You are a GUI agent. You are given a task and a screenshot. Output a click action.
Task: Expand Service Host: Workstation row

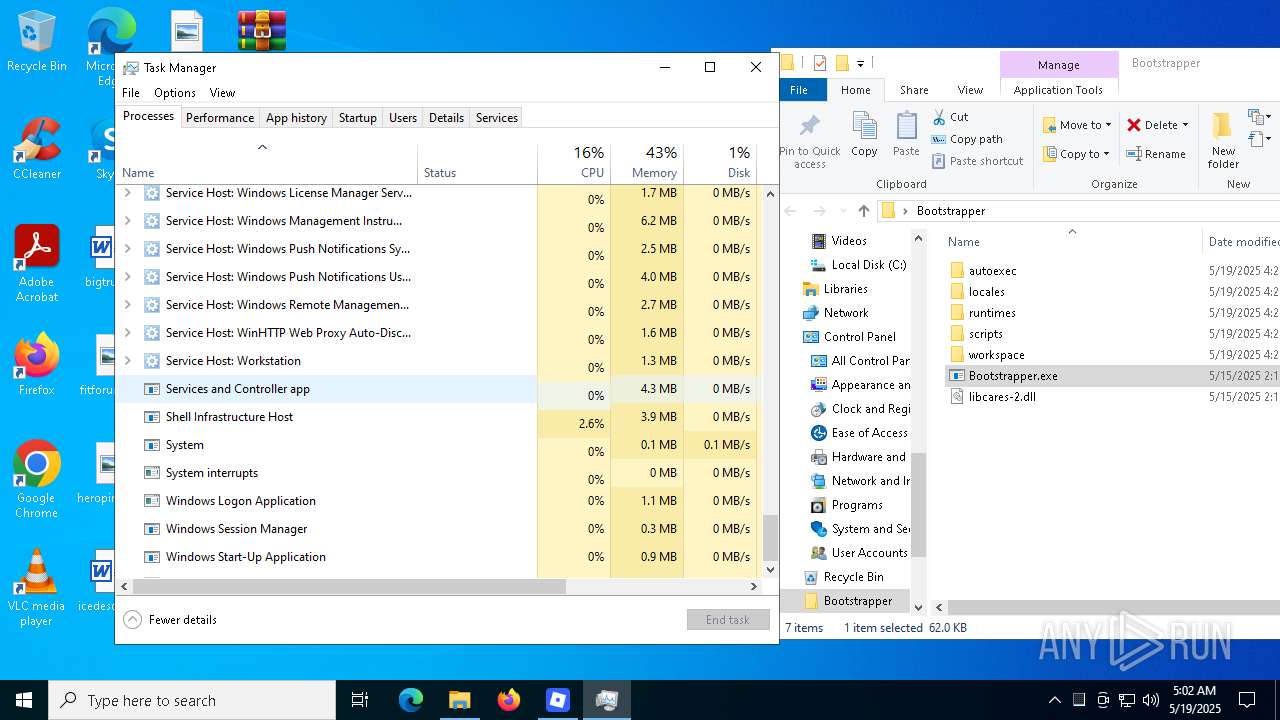(x=127, y=361)
